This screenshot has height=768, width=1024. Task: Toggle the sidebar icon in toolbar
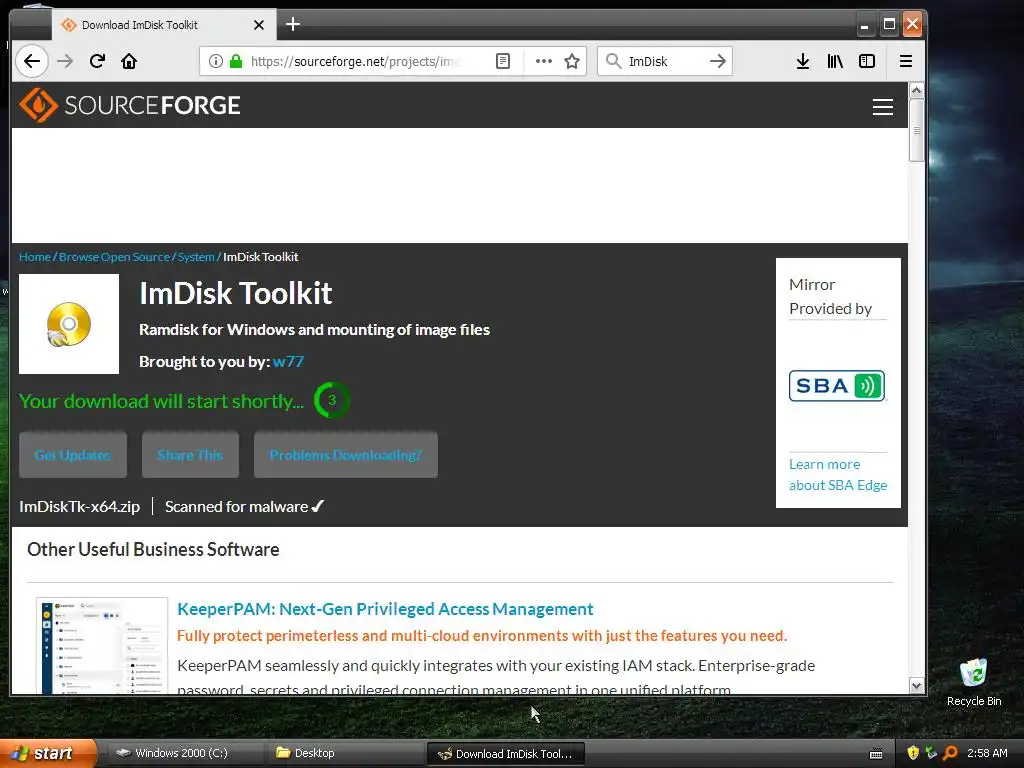tap(867, 61)
